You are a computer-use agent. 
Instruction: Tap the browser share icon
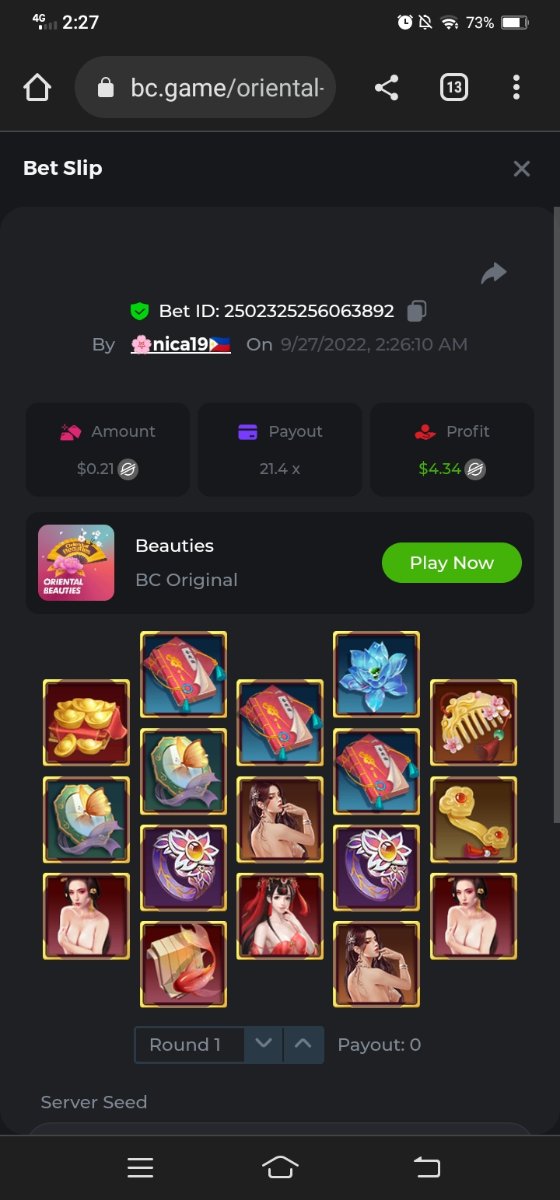click(x=387, y=88)
